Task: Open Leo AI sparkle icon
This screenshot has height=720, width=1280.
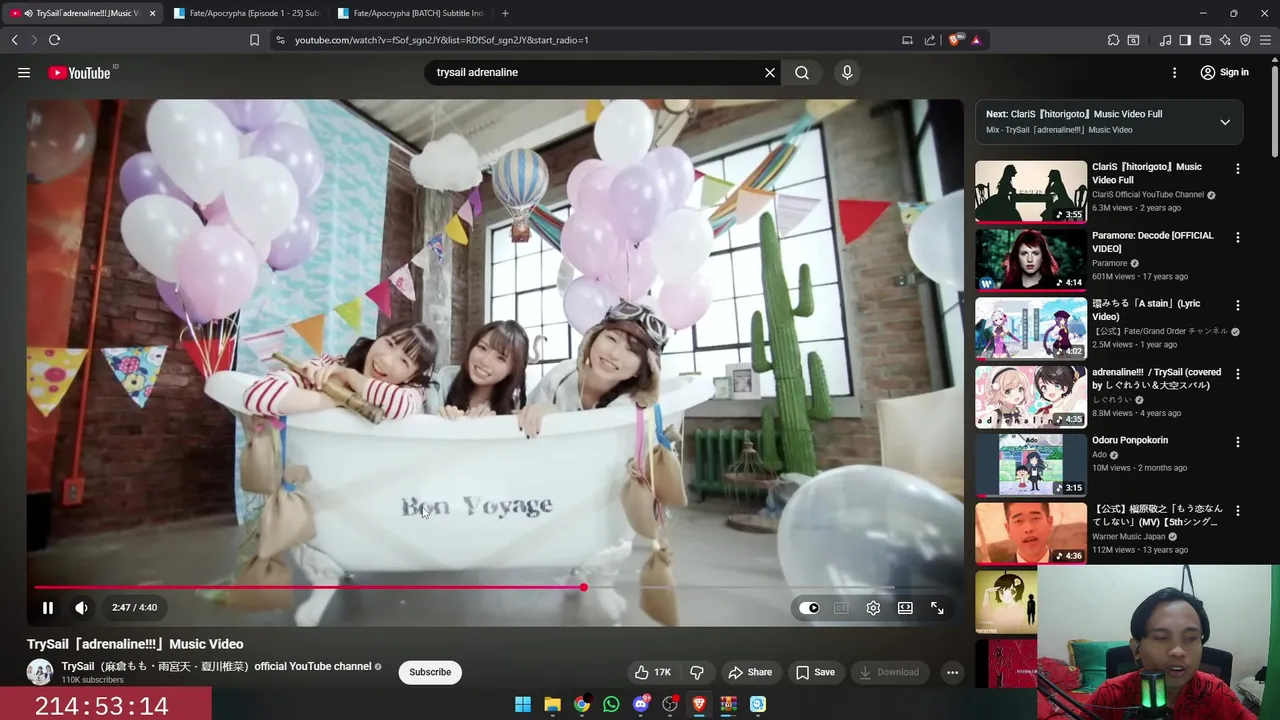Action: (x=1225, y=40)
